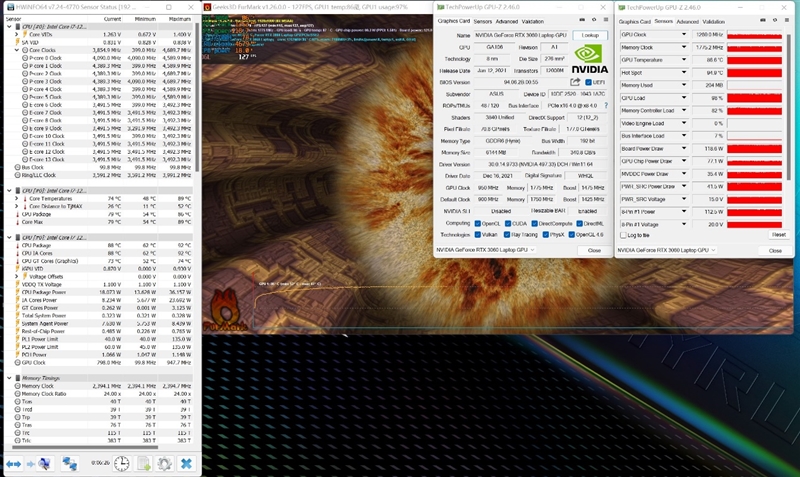
Task: Click BIOS export share icon next to UEFI
Action: [575, 82]
